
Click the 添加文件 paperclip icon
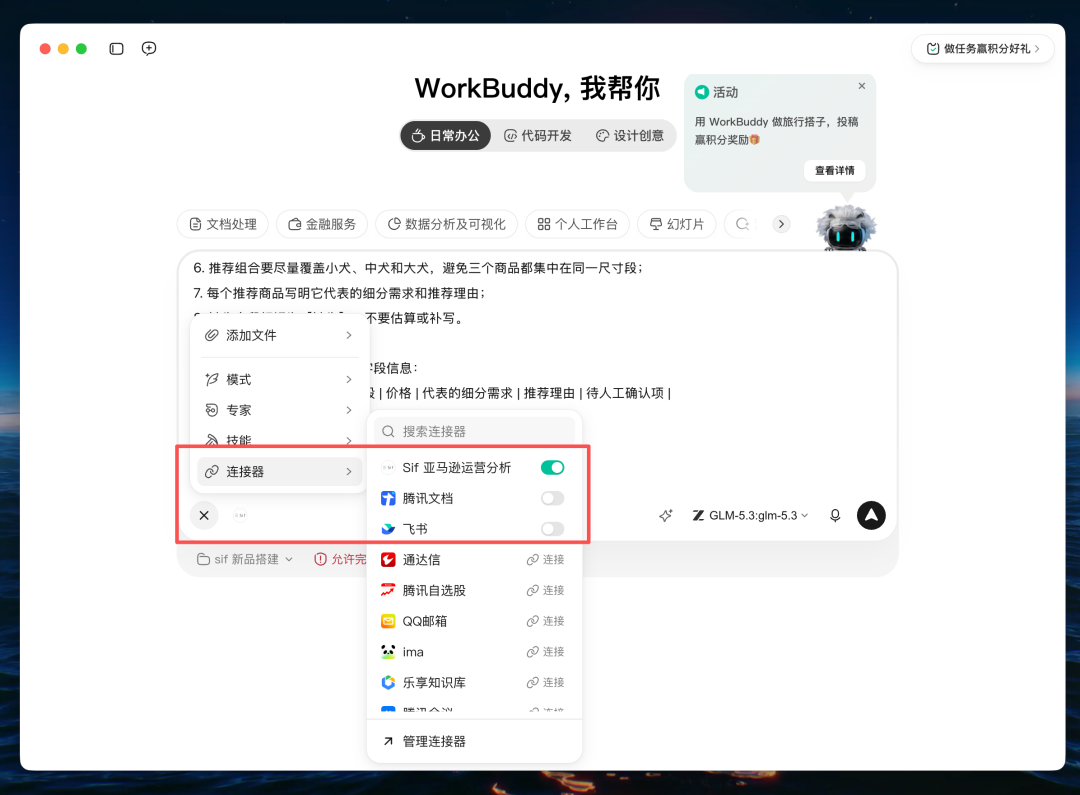point(211,335)
